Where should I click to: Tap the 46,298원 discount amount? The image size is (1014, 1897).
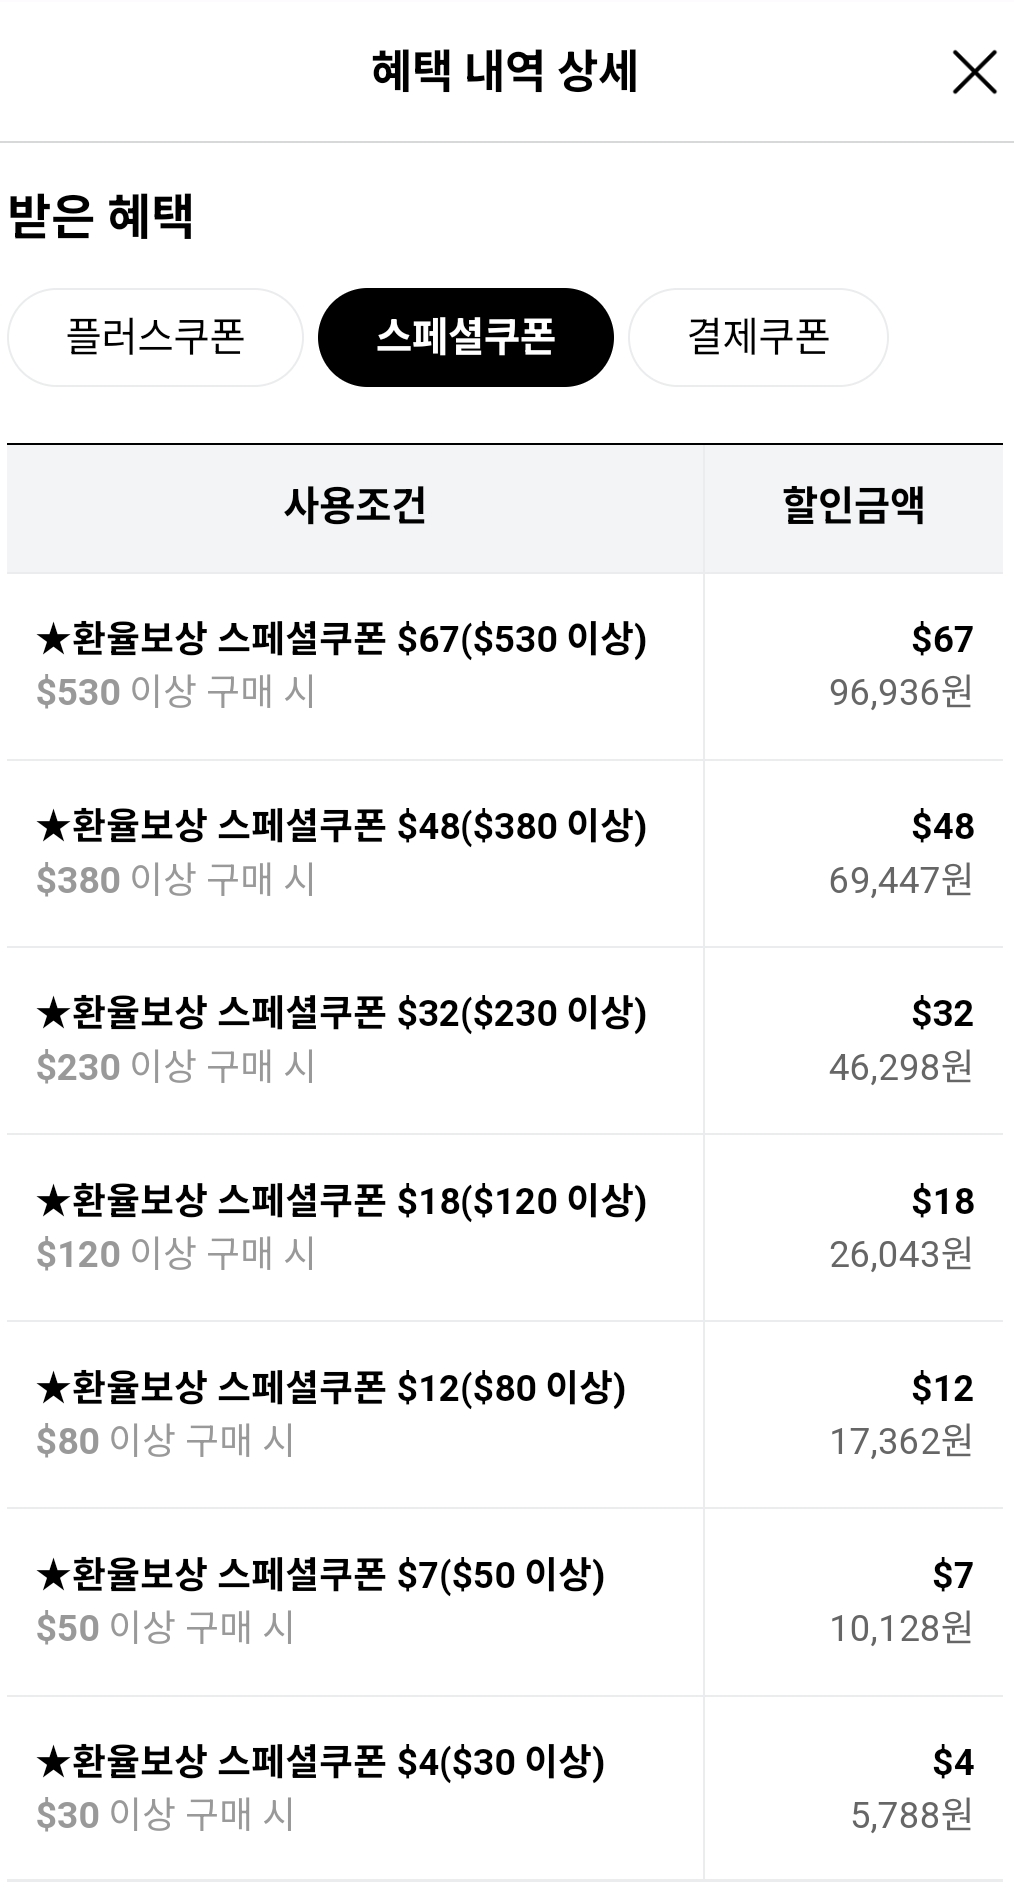click(900, 1067)
